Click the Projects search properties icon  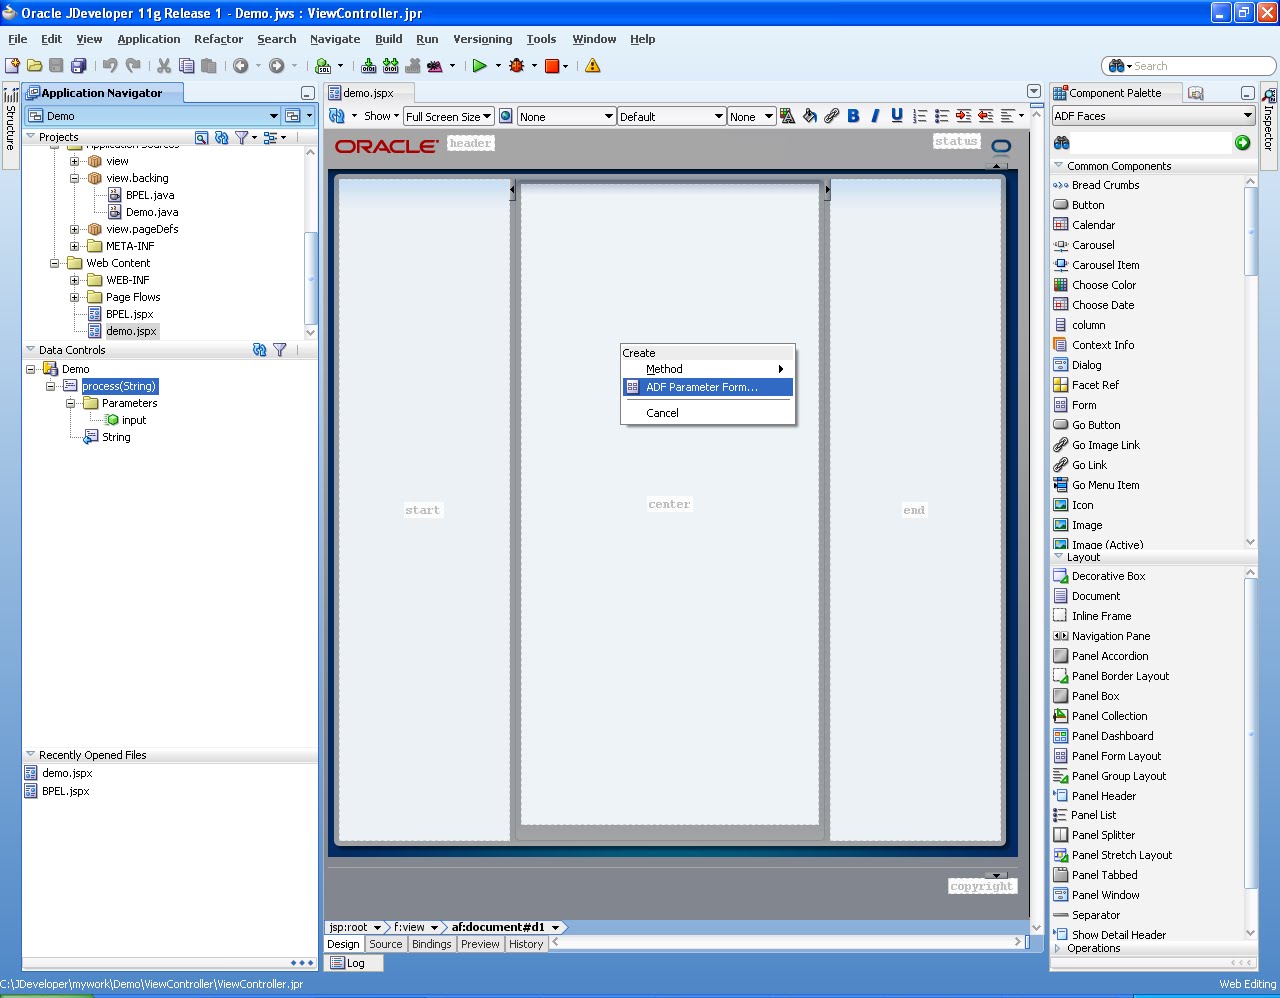point(202,137)
